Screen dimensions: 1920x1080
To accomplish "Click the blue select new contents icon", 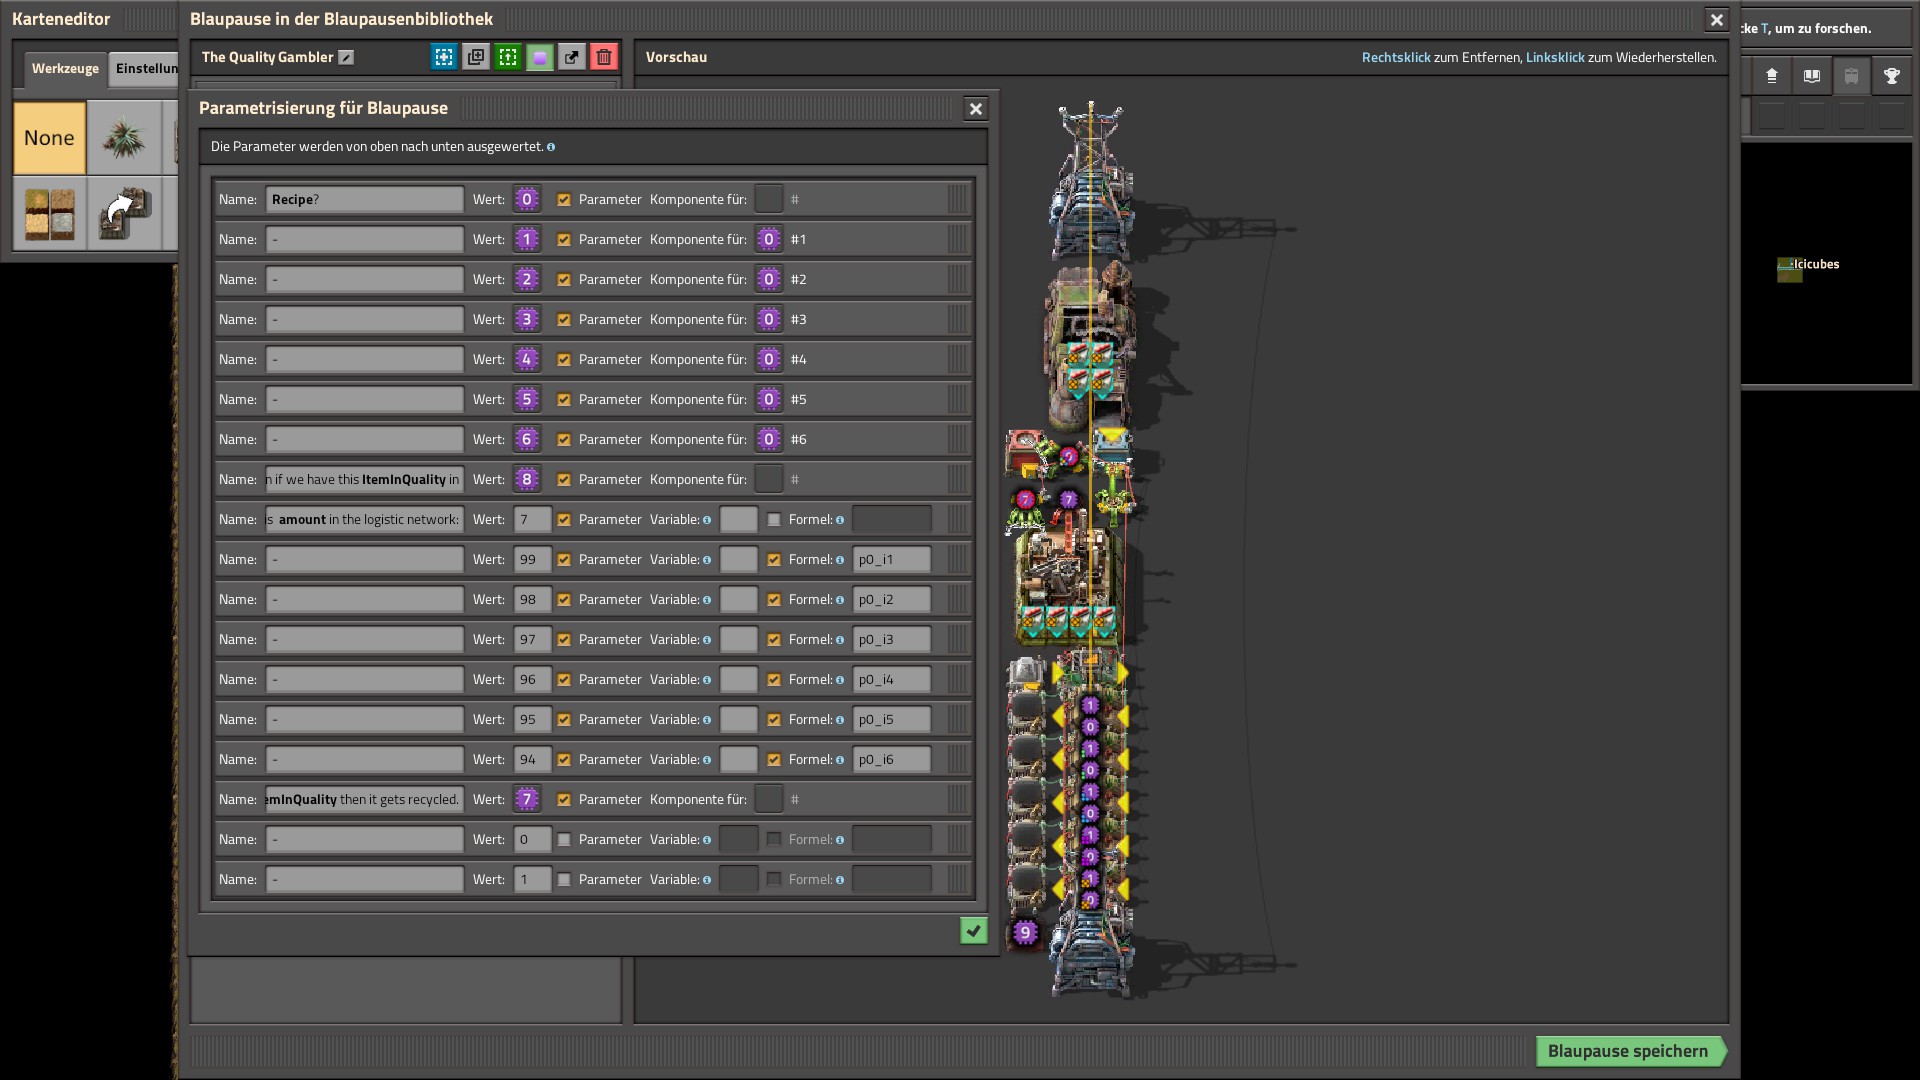I will click(444, 57).
